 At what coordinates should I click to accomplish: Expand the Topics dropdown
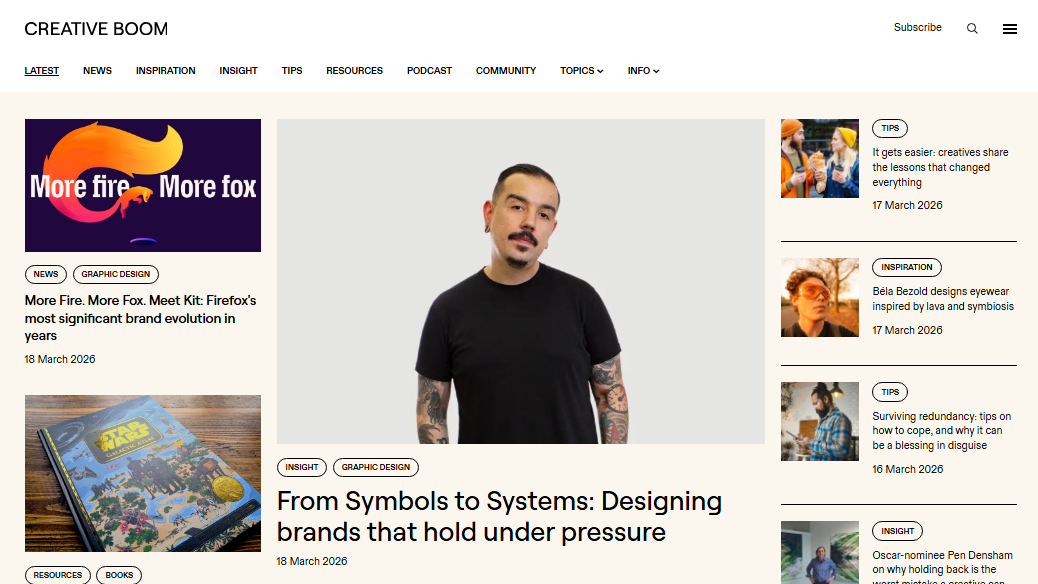click(581, 71)
